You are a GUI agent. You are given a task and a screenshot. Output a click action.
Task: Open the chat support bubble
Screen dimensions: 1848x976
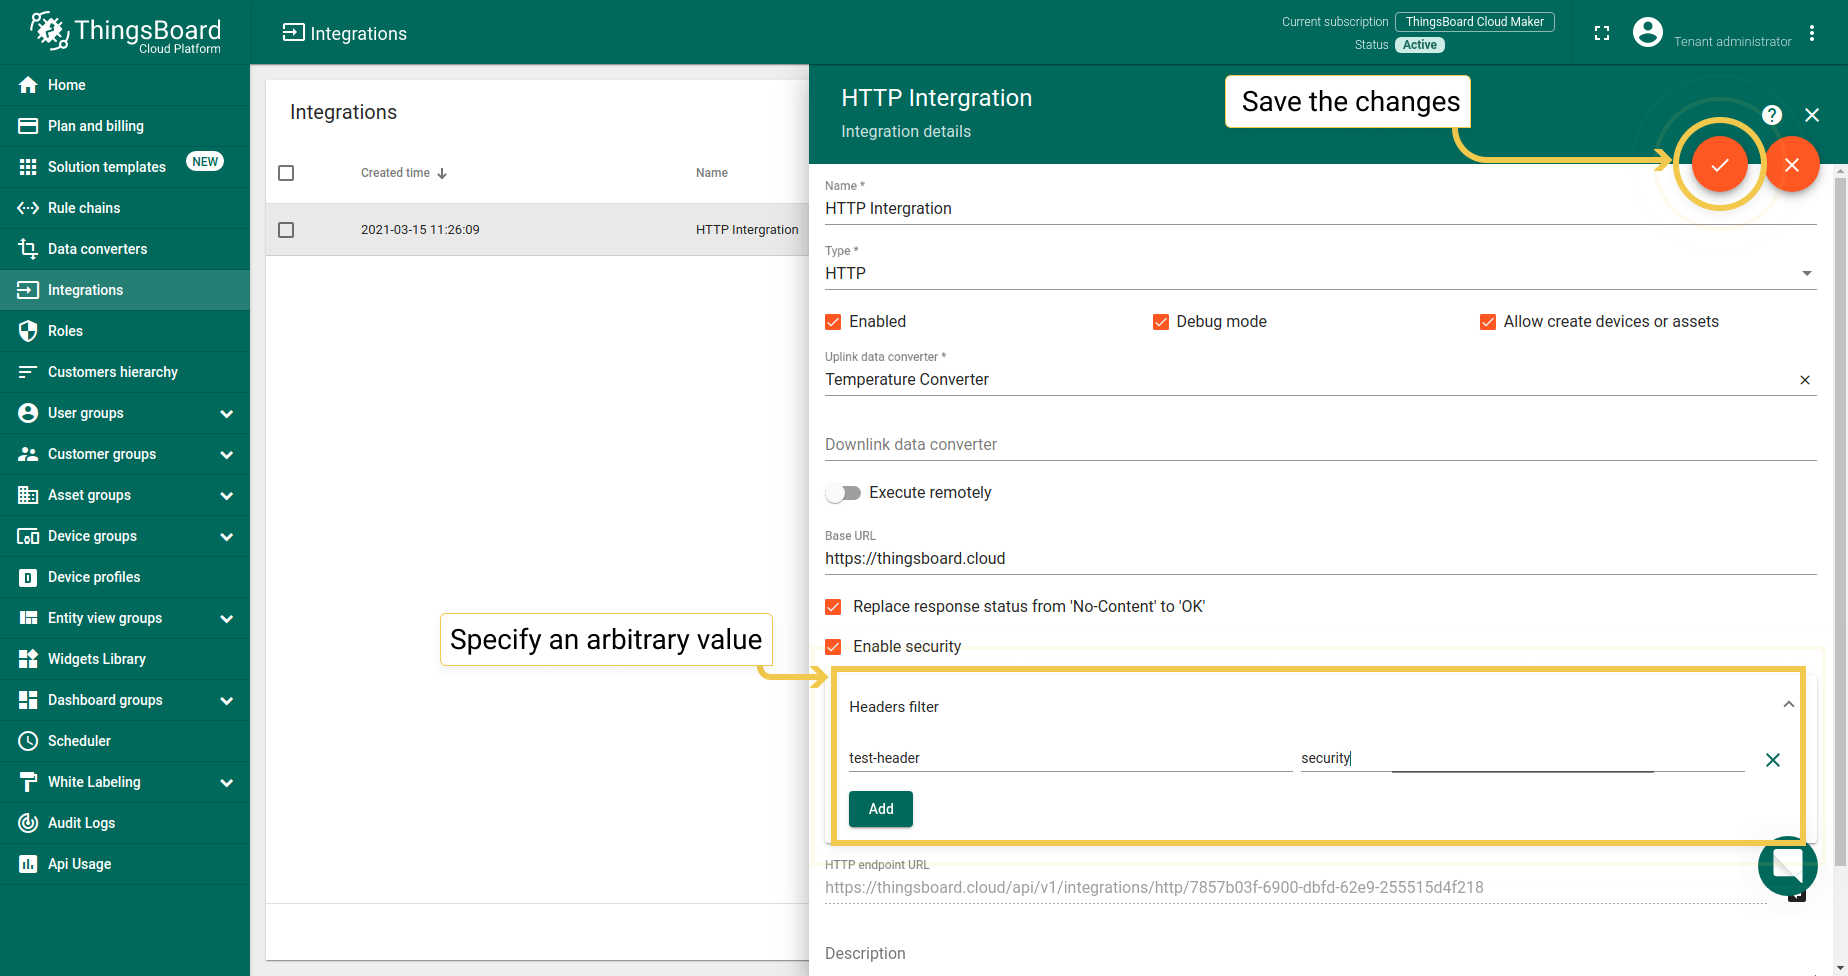coord(1788,866)
